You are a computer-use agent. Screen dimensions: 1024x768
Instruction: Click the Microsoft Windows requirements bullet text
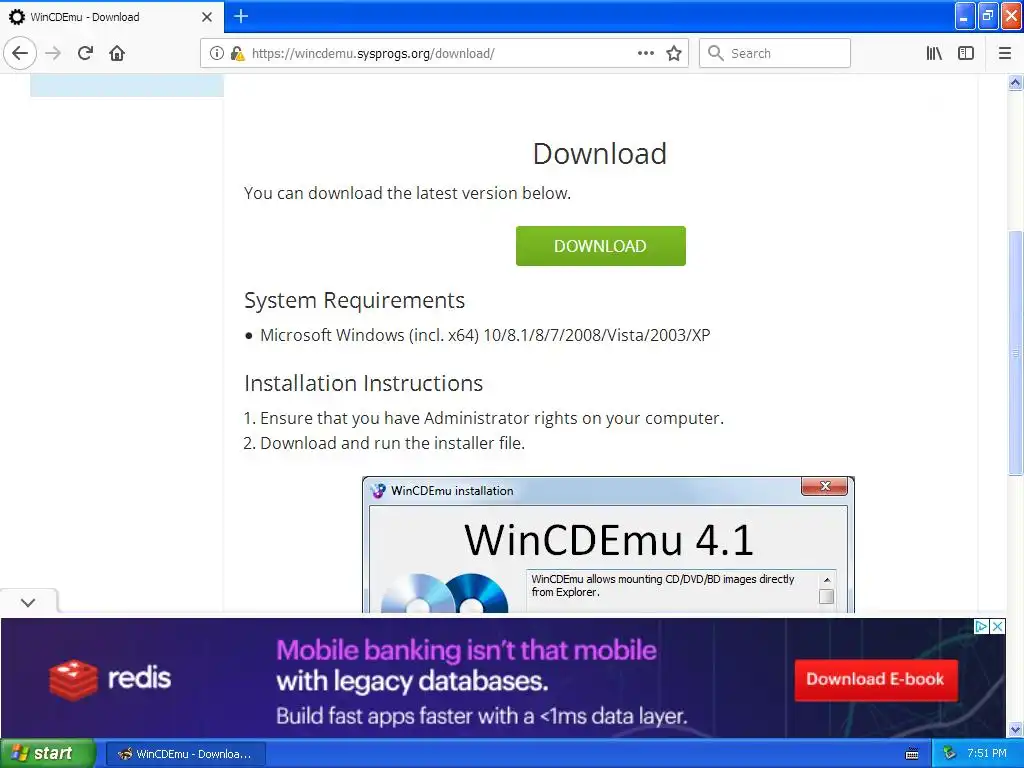485,335
